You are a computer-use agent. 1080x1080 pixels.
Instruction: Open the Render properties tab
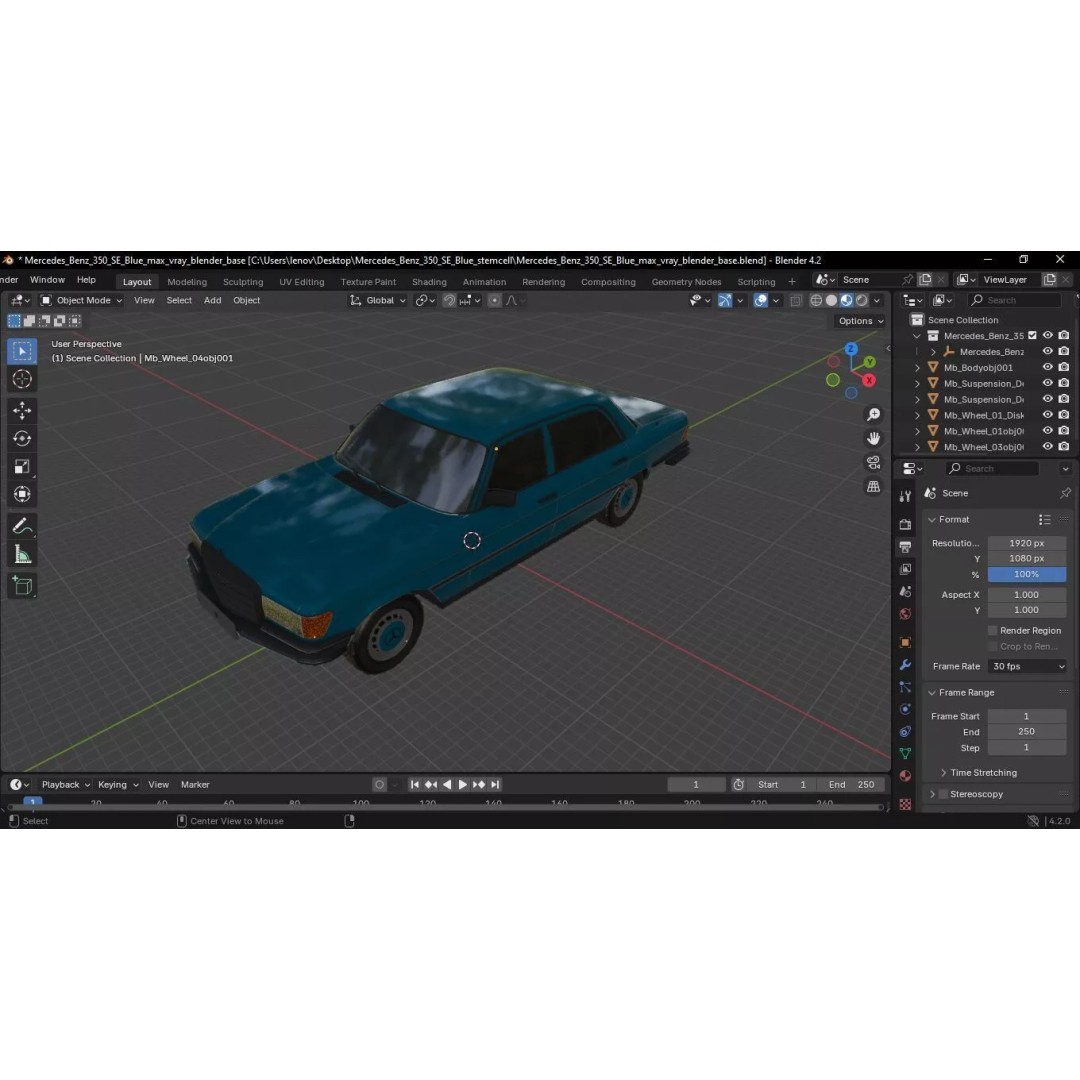tap(906, 525)
